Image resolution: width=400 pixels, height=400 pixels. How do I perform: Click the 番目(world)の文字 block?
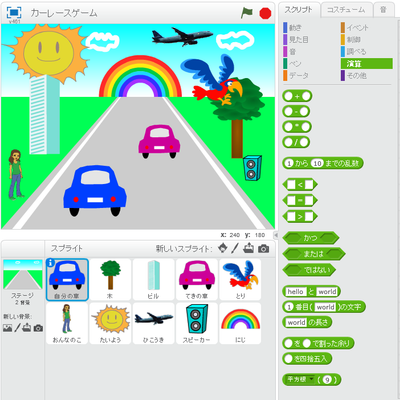(x=324, y=307)
